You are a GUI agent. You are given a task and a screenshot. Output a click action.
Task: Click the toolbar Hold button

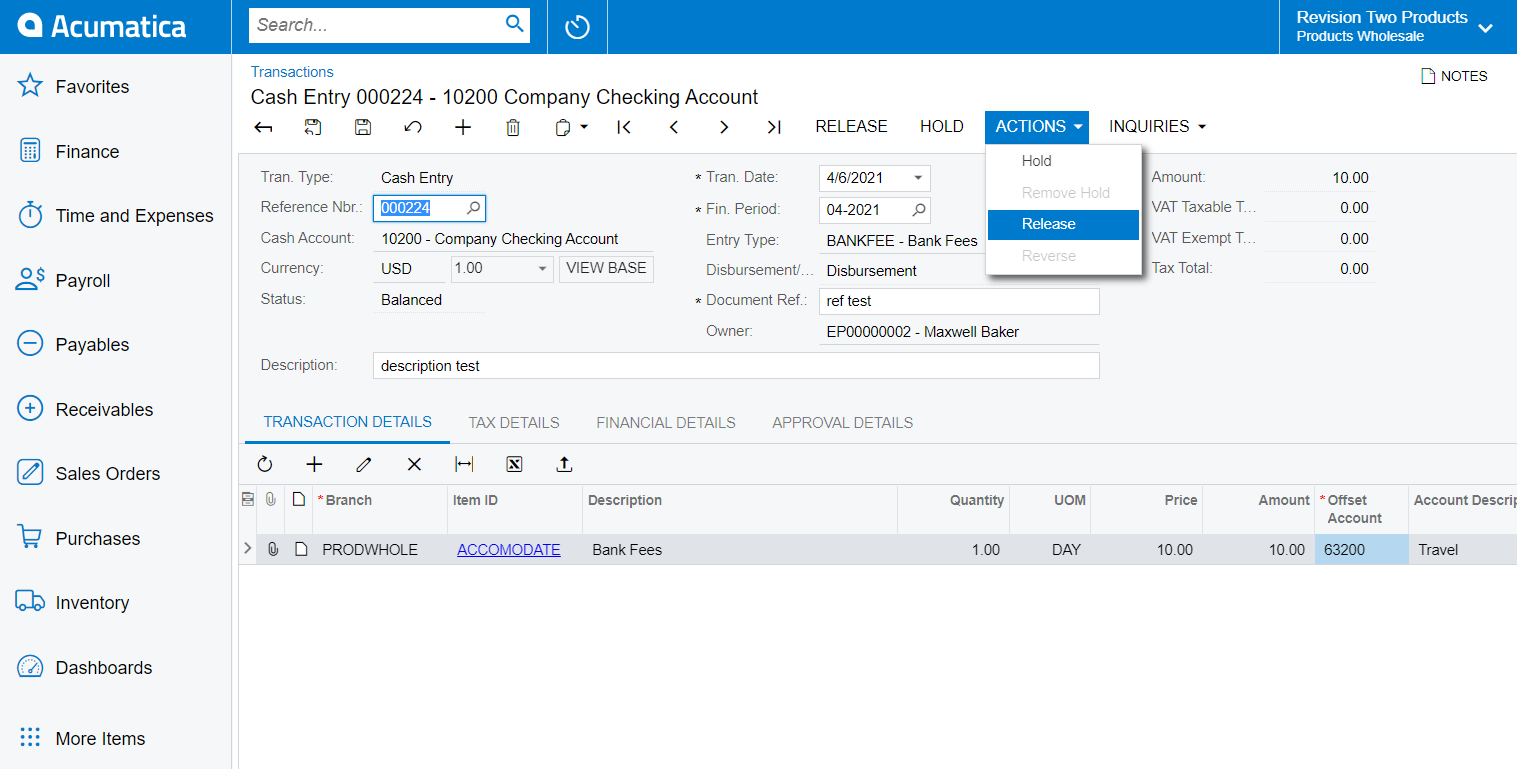click(x=942, y=127)
